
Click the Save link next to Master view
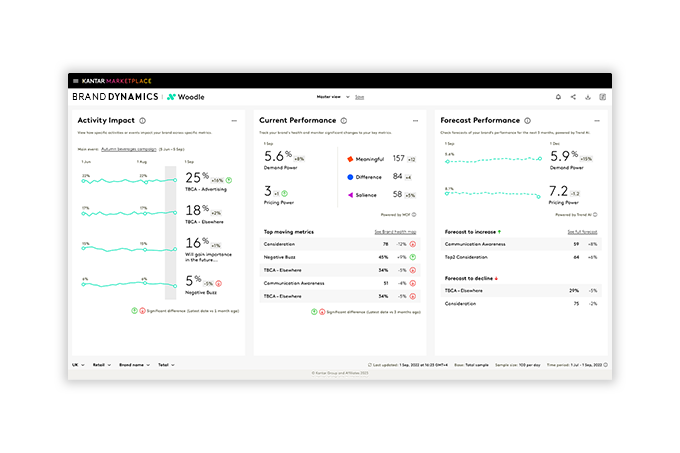click(x=359, y=97)
